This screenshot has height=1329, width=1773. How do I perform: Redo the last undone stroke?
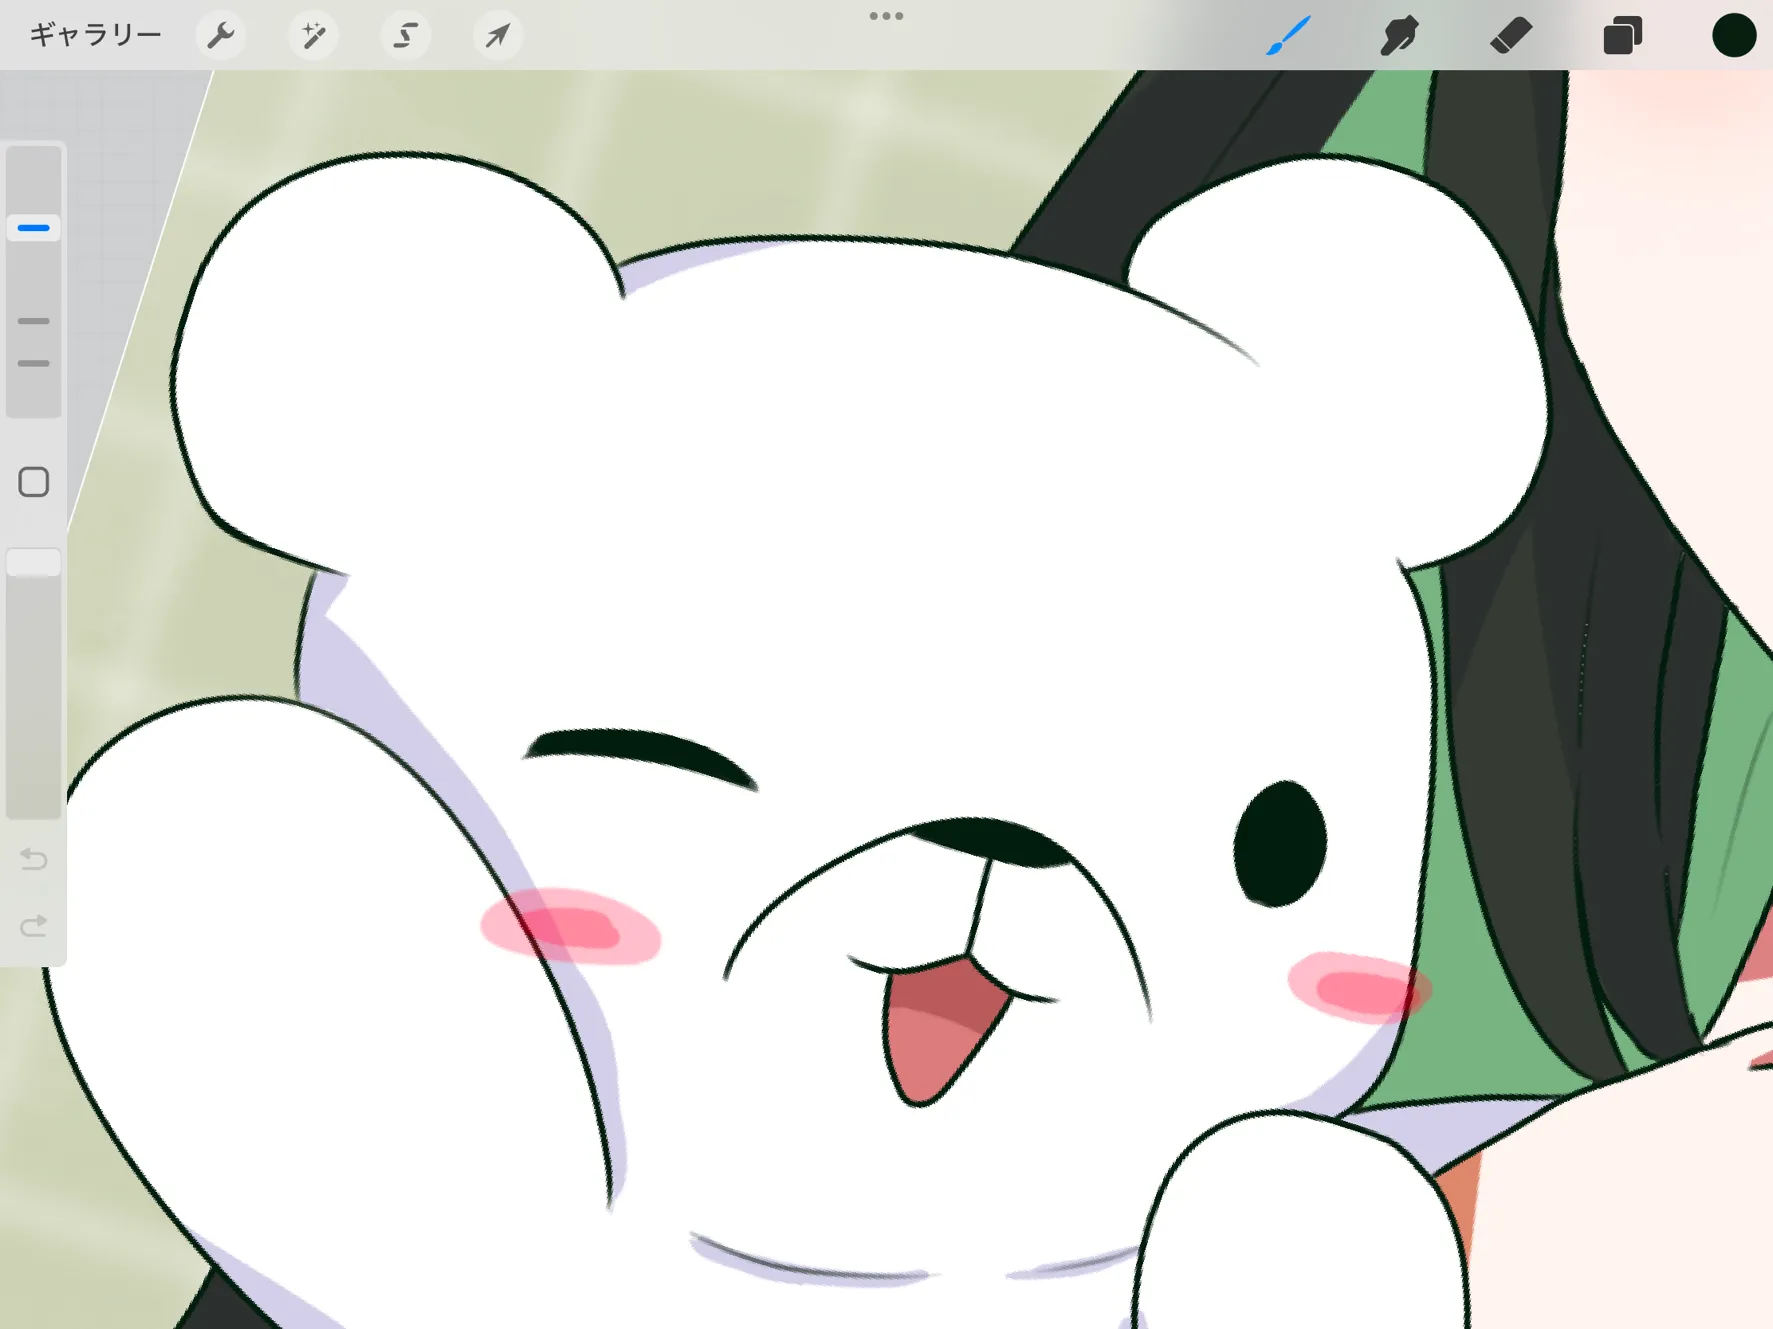pyautogui.click(x=34, y=926)
